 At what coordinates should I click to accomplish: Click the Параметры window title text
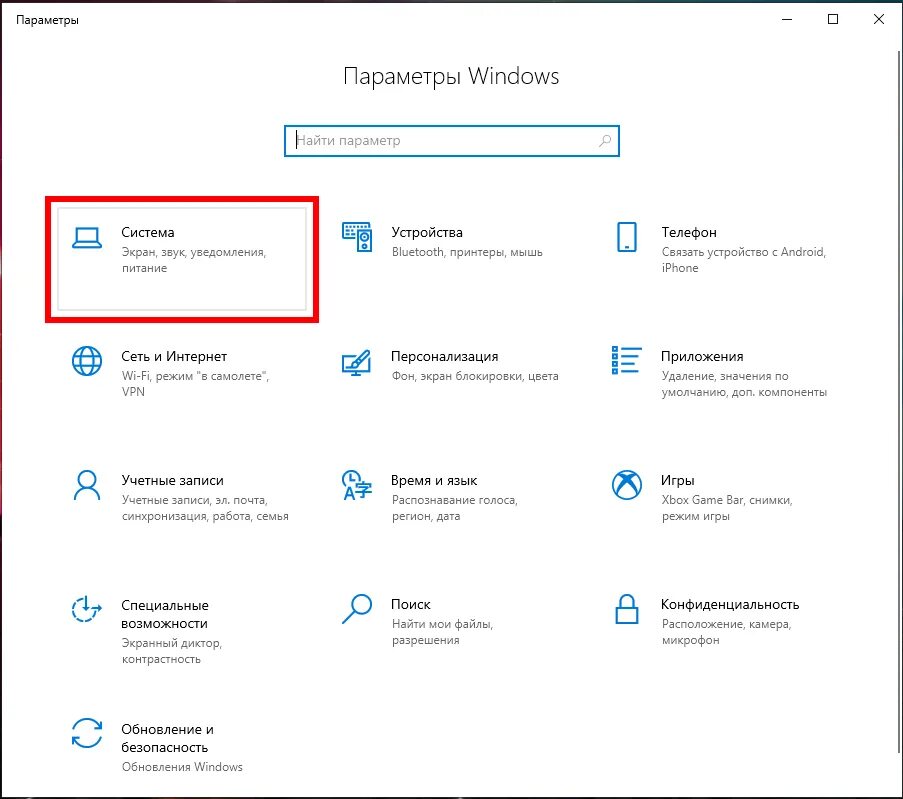tap(47, 20)
